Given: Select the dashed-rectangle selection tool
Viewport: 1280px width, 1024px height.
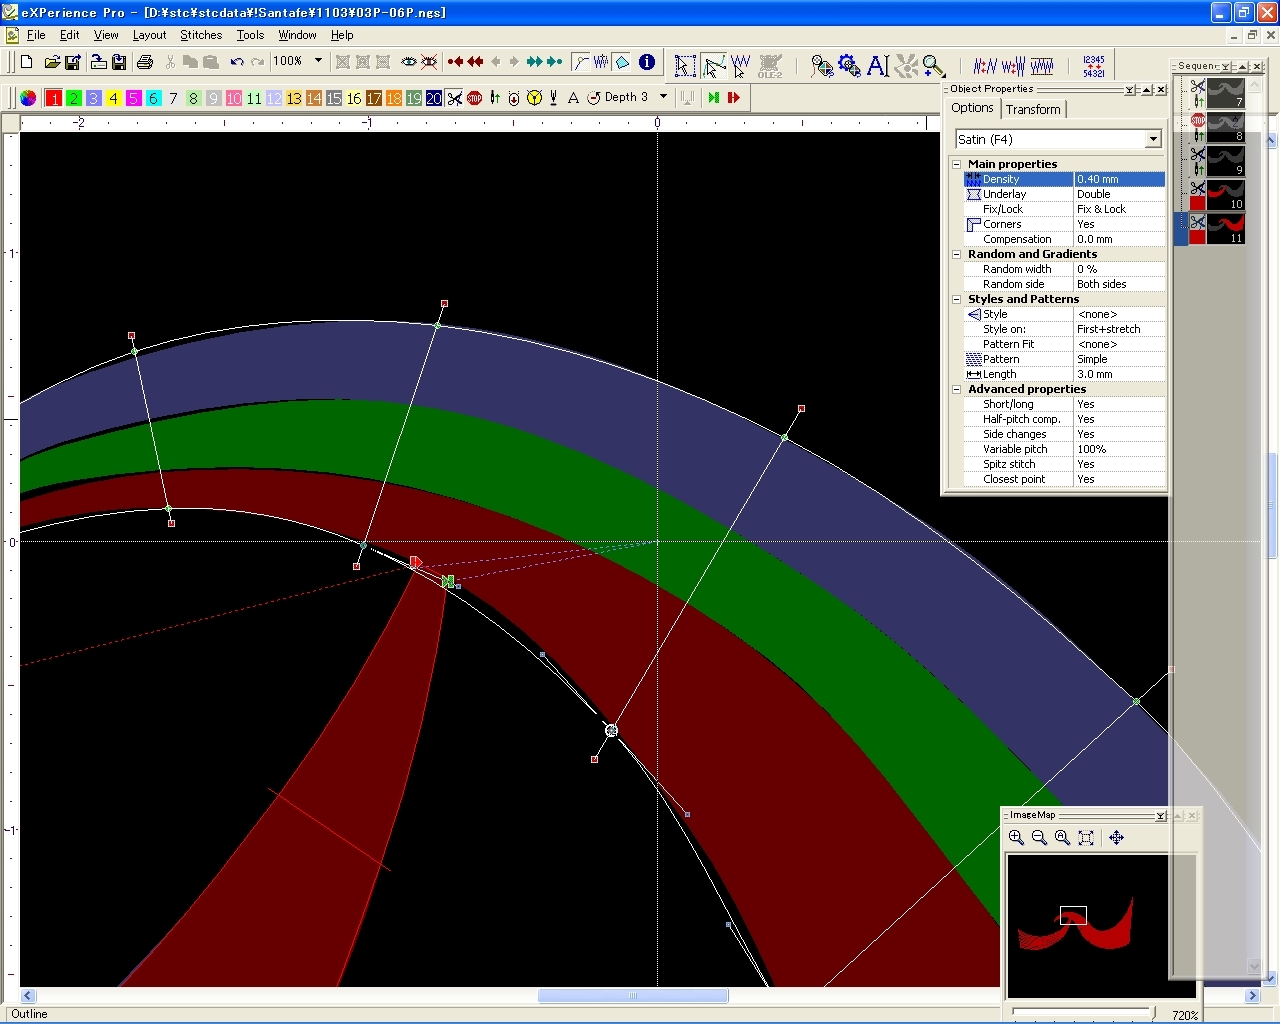Looking at the screenshot, I should [685, 66].
